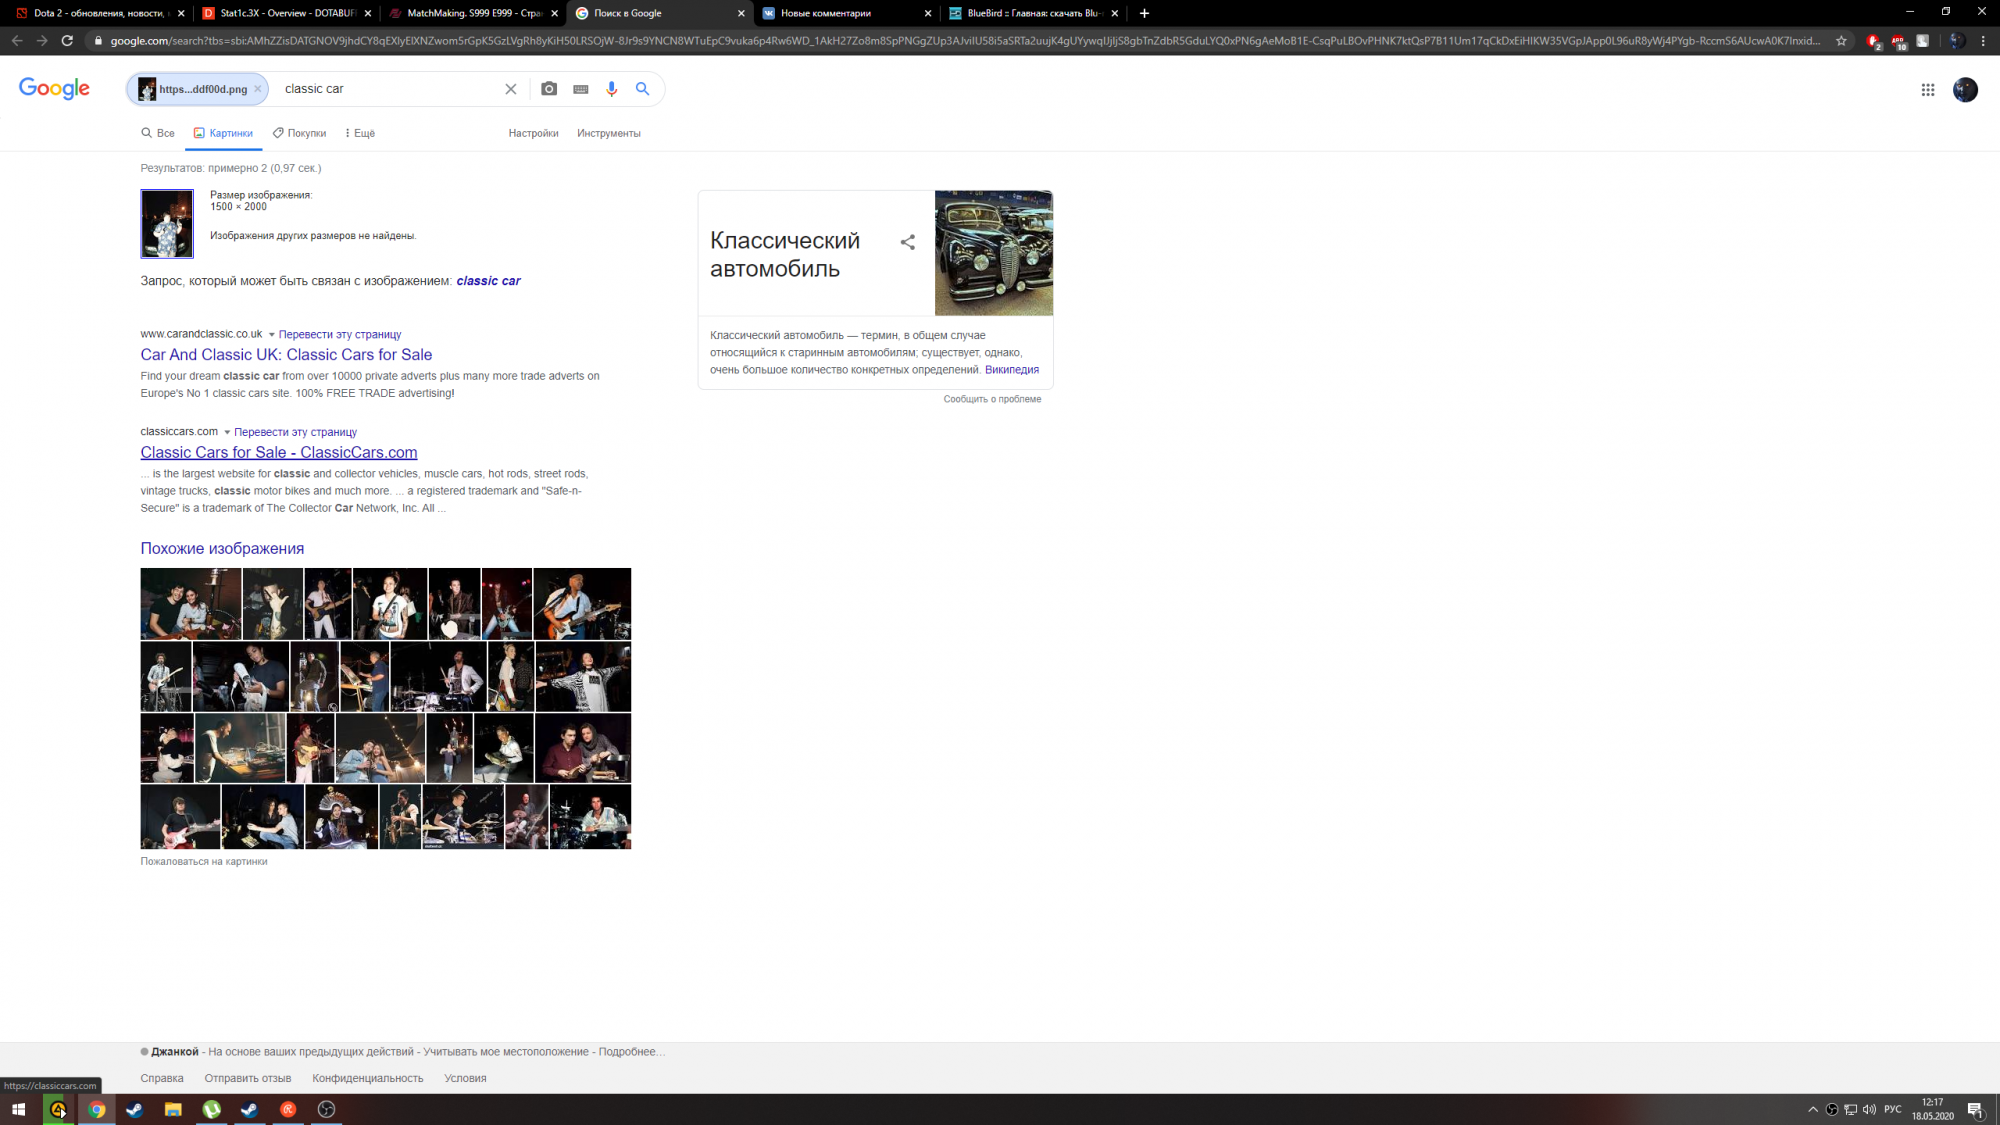Open the classic car image in knowledge panel
The height and width of the screenshot is (1125, 2000).
point(993,252)
